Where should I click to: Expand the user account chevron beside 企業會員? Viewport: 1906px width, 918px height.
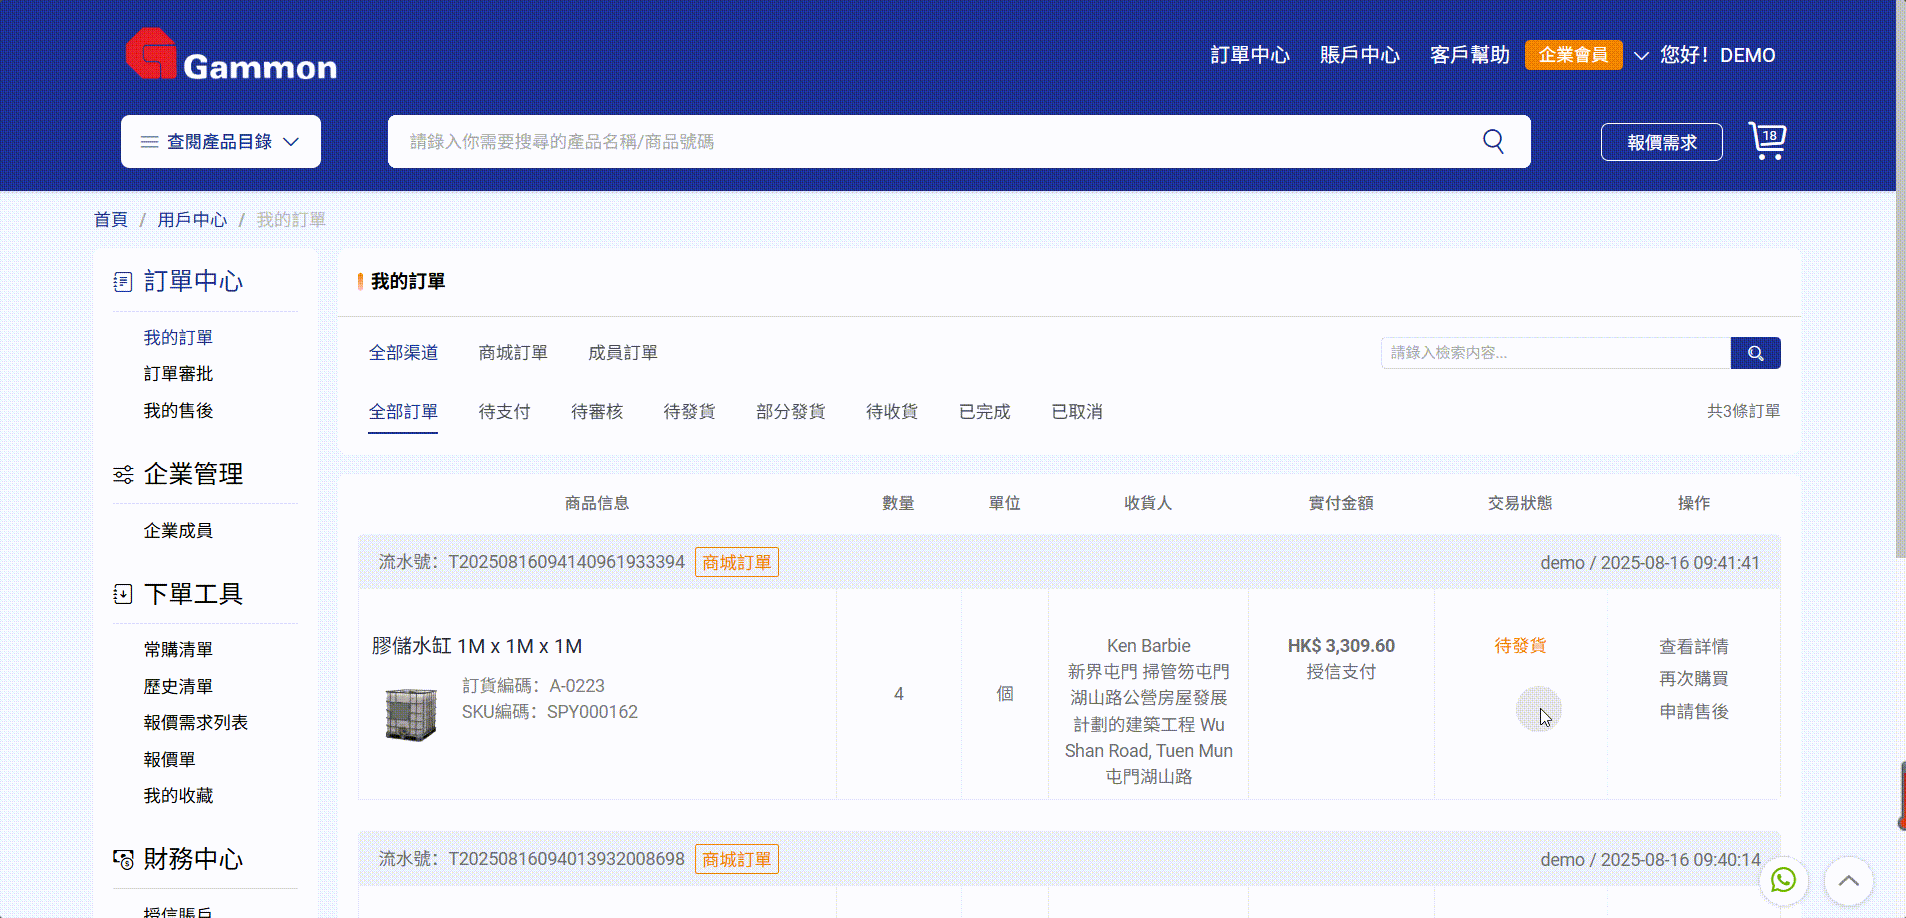tap(1641, 56)
